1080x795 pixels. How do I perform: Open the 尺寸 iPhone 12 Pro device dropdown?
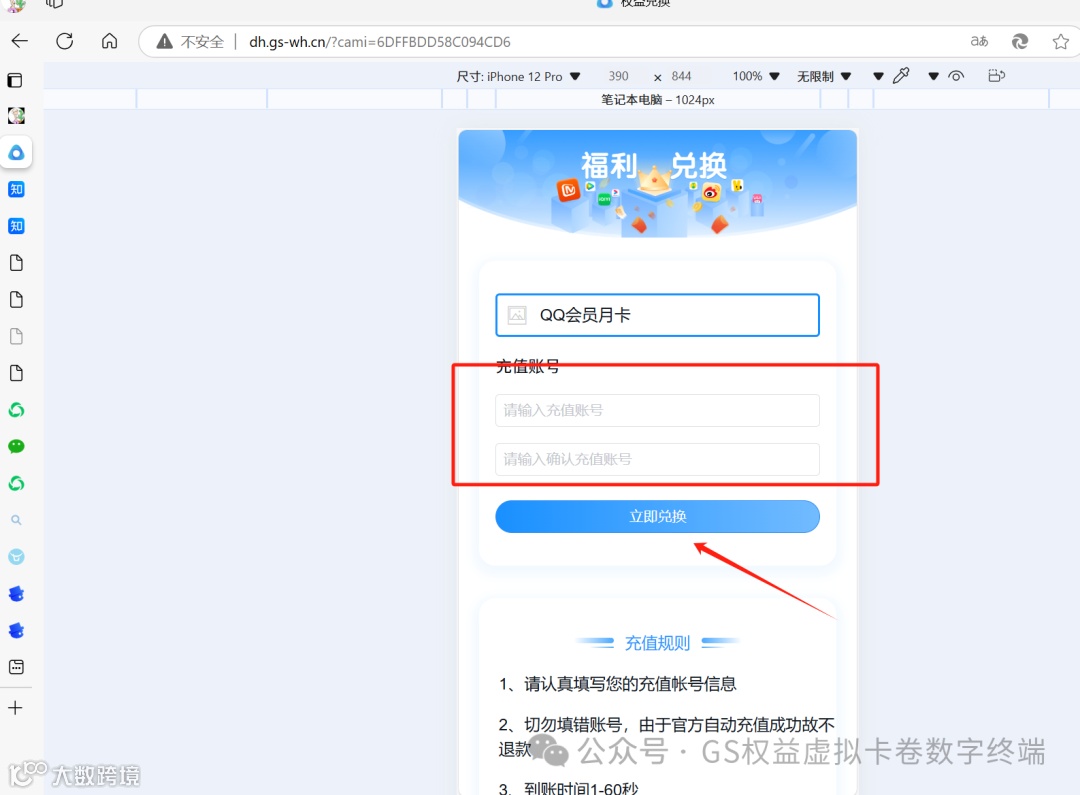(x=518, y=76)
